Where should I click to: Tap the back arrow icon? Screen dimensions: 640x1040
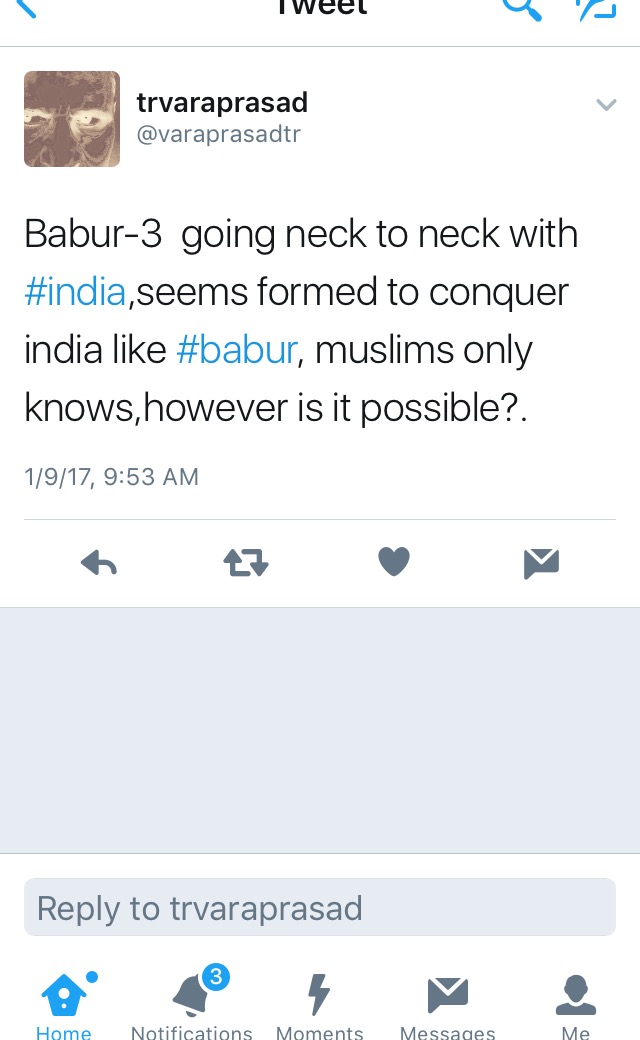(x=25, y=7)
